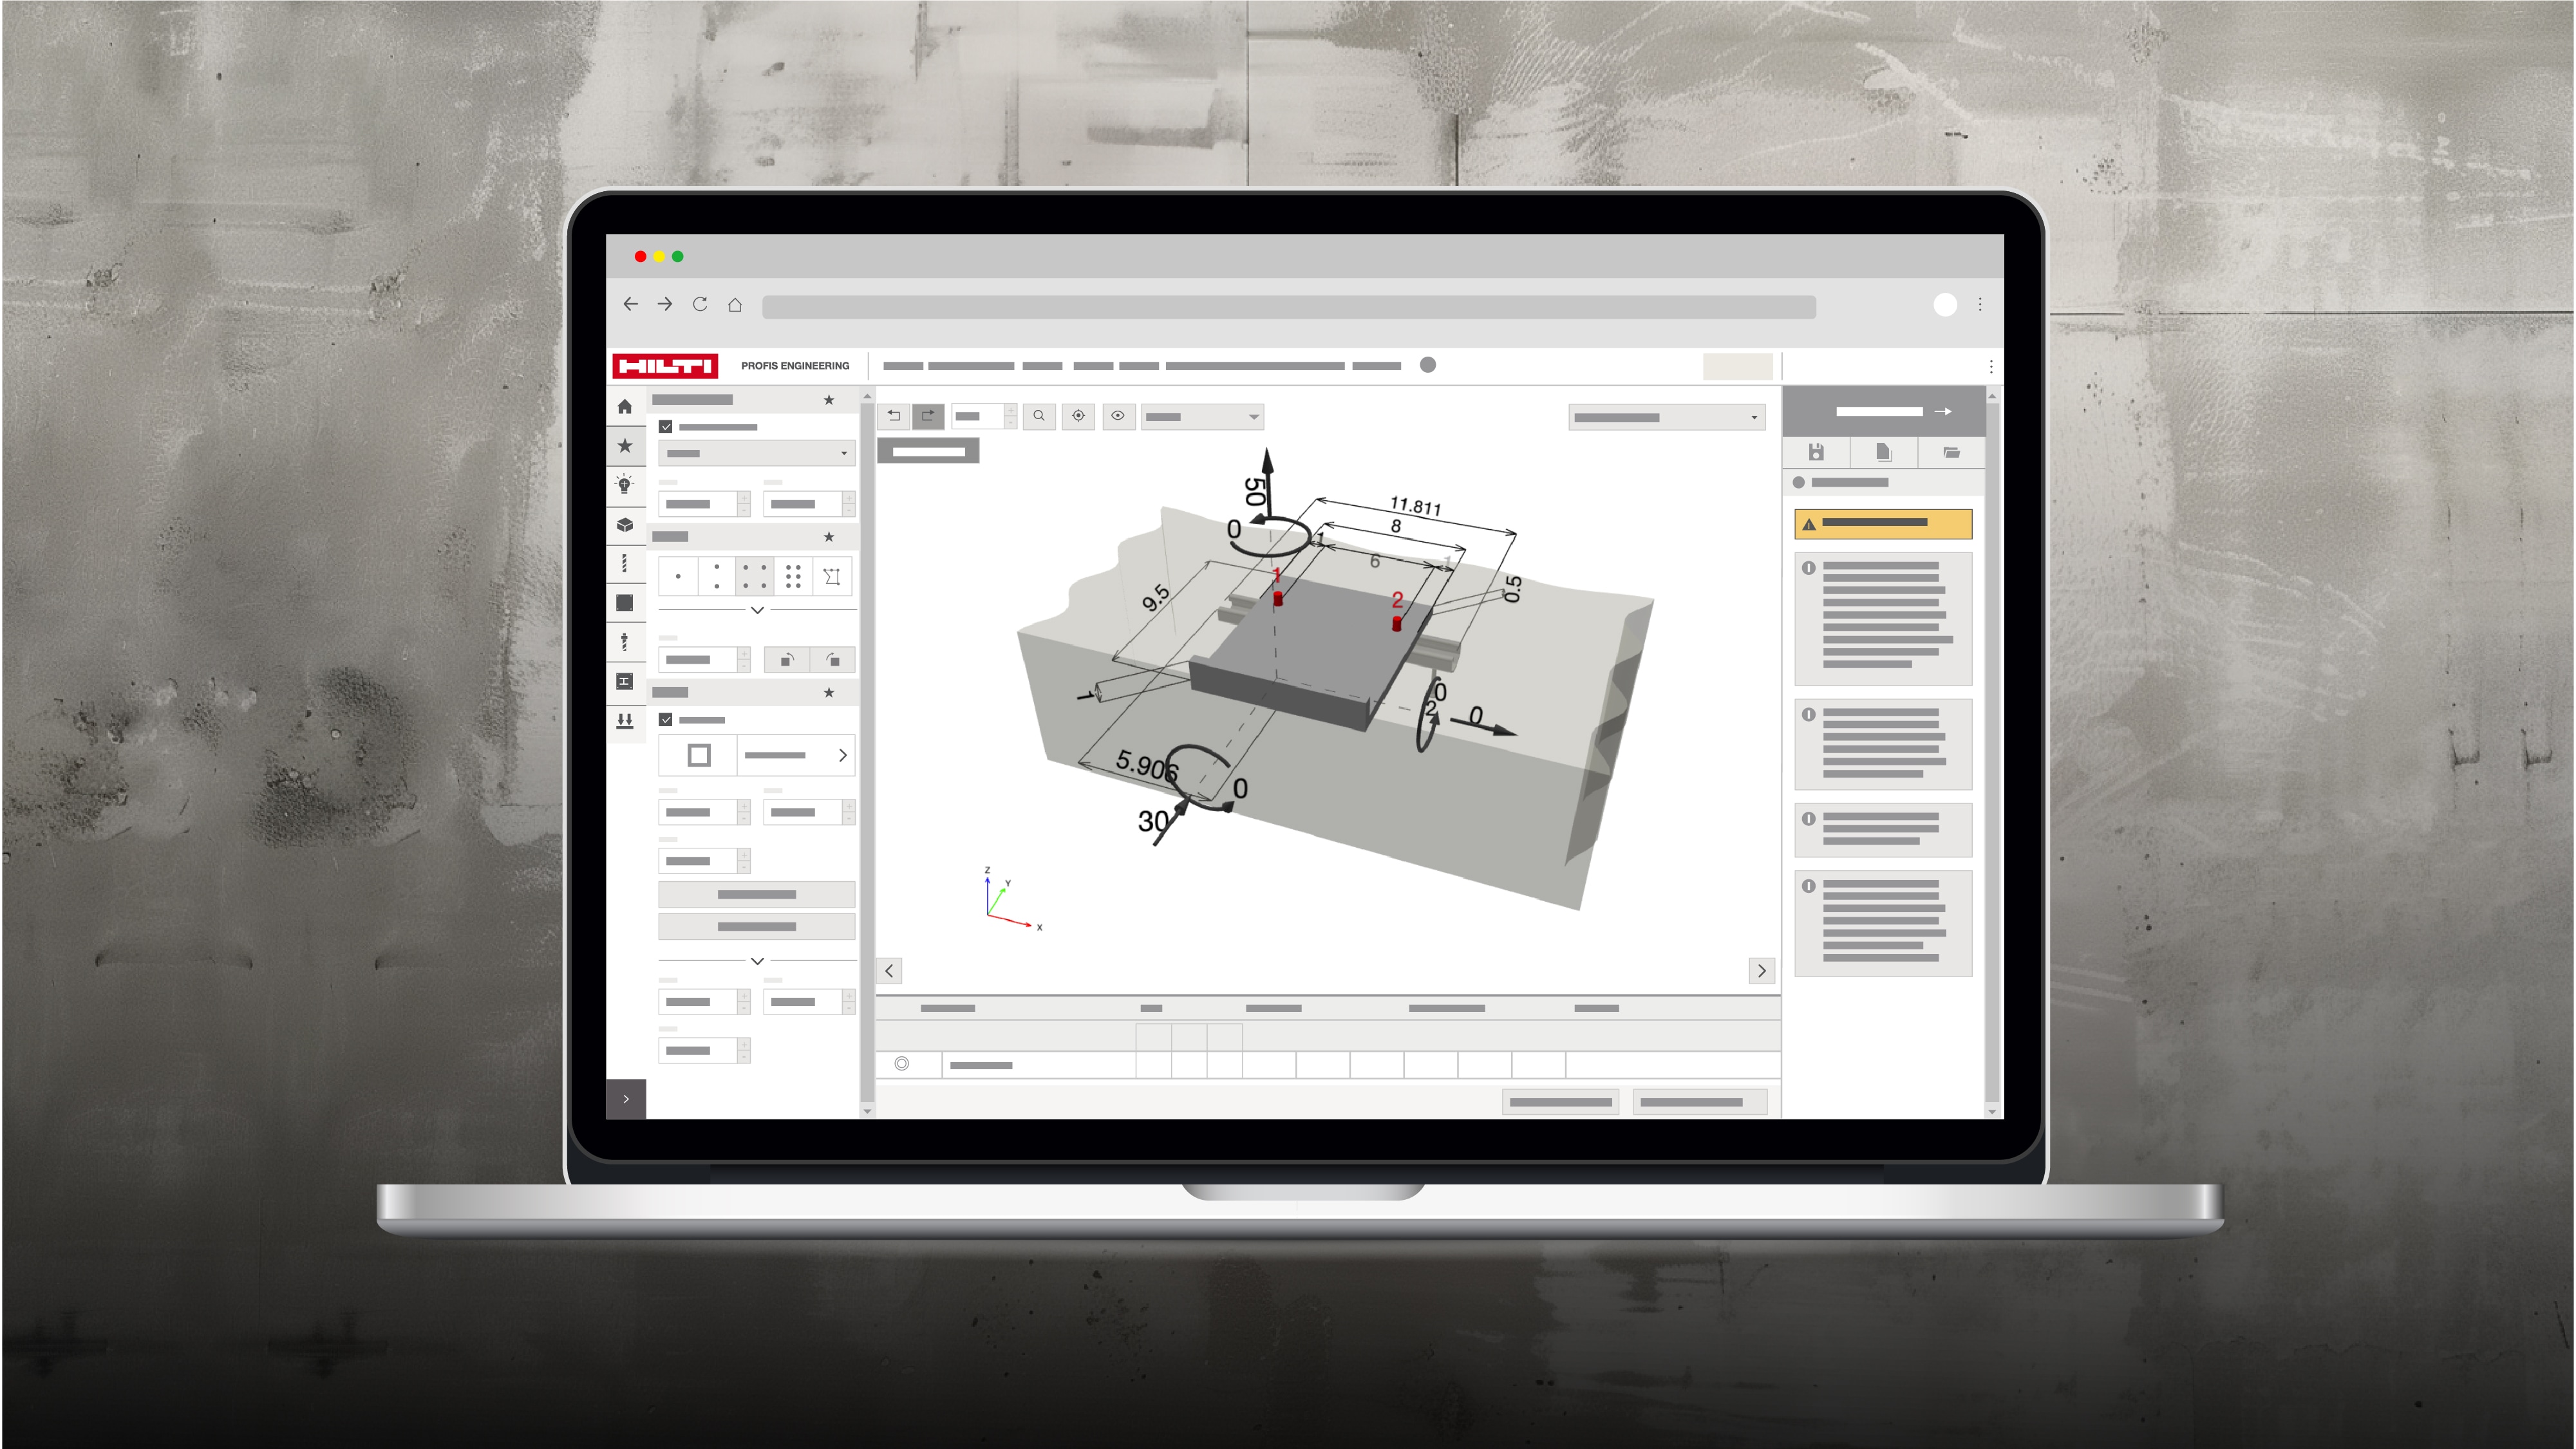Favorite the first panel section with its star

point(829,400)
